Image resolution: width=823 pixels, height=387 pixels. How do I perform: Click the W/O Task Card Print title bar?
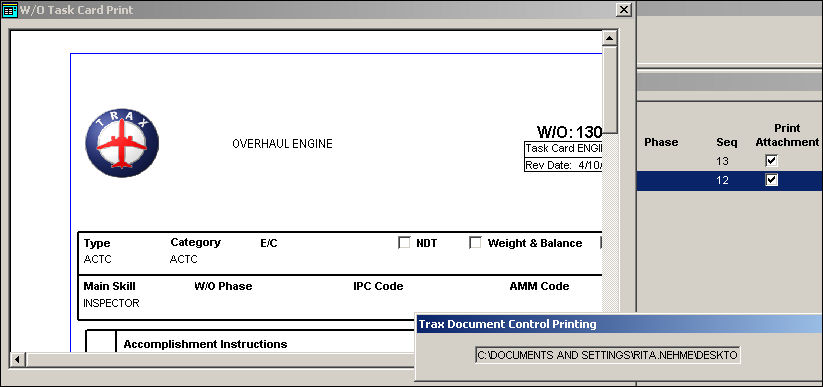[x=317, y=9]
